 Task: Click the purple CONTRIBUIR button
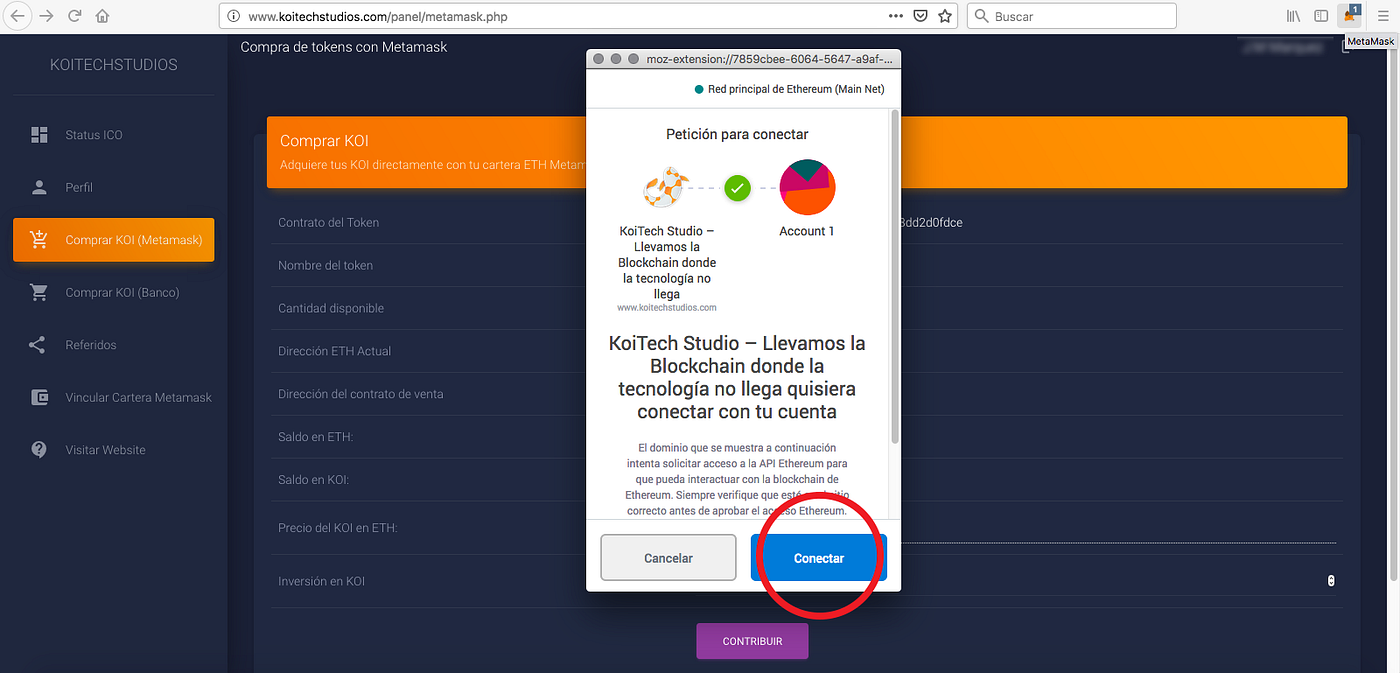[752, 641]
